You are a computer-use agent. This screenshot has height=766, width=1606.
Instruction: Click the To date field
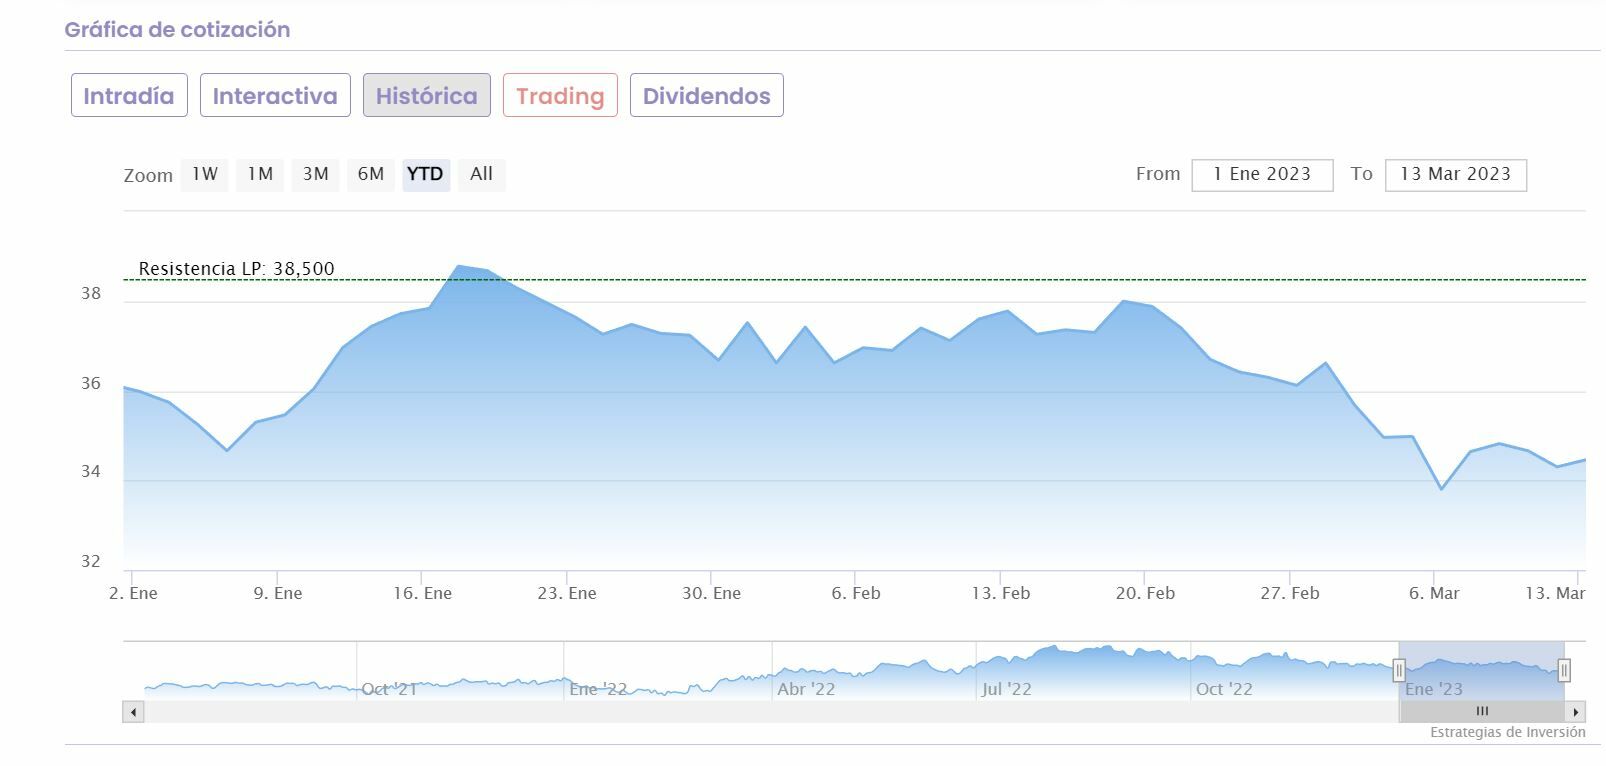[x=1455, y=174]
